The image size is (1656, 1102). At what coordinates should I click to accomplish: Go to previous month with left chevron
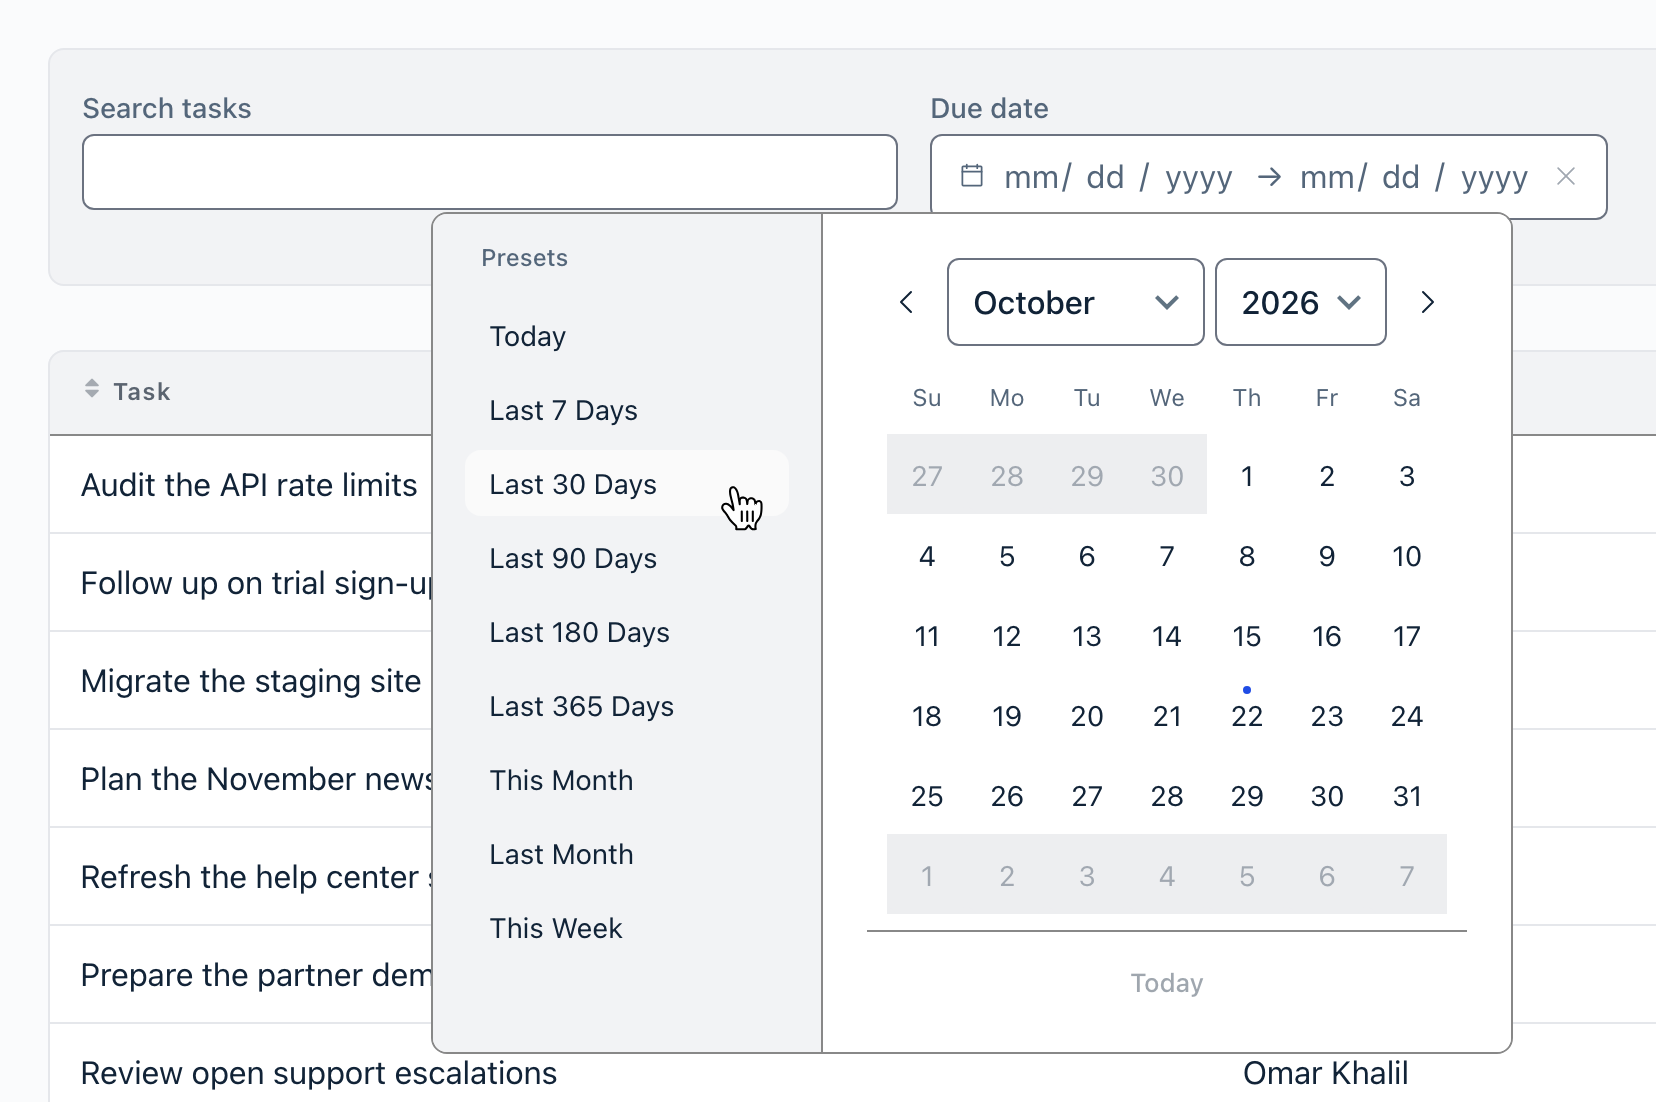pos(907,302)
